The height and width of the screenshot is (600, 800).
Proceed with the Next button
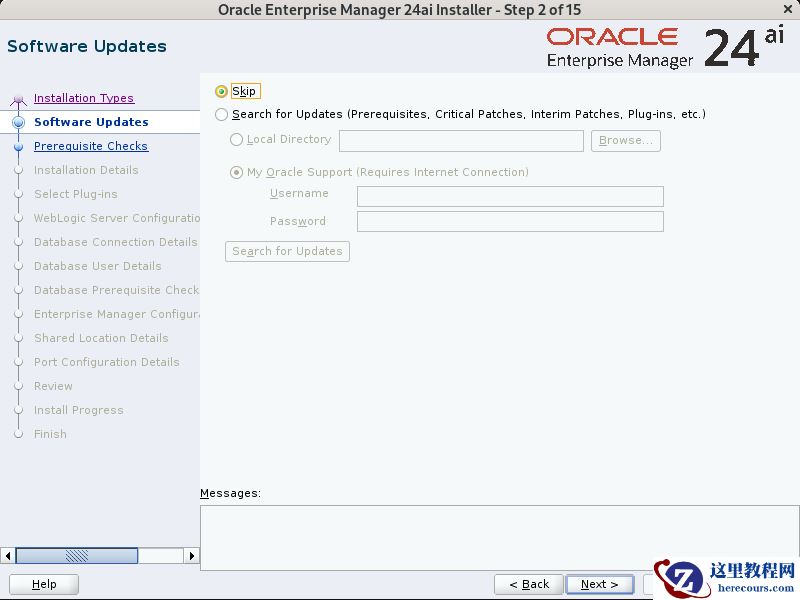(x=599, y=584)
